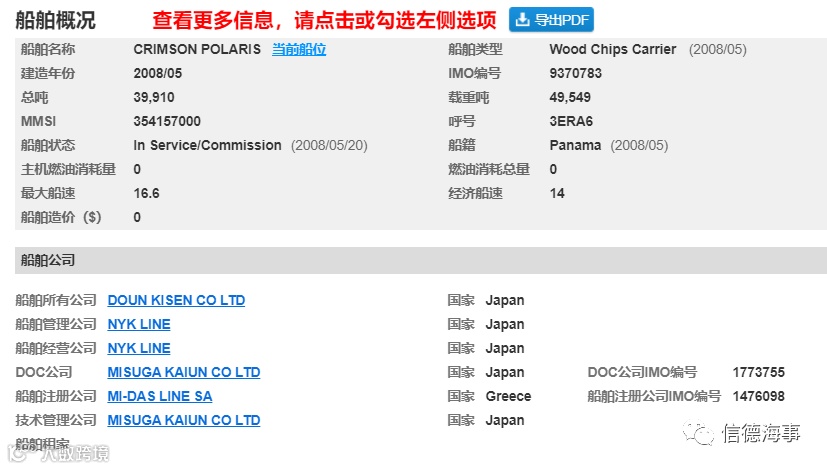Screen dimensions: 827x469
Task: Click Japan country in 船舶所有公司 row
Action: point(505,300)
